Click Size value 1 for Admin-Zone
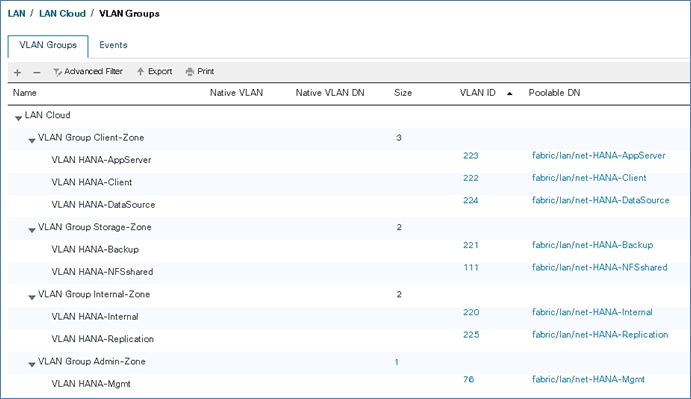Image resolution: width=691 pixels, height=399 pixels. (x=397, y=362)
